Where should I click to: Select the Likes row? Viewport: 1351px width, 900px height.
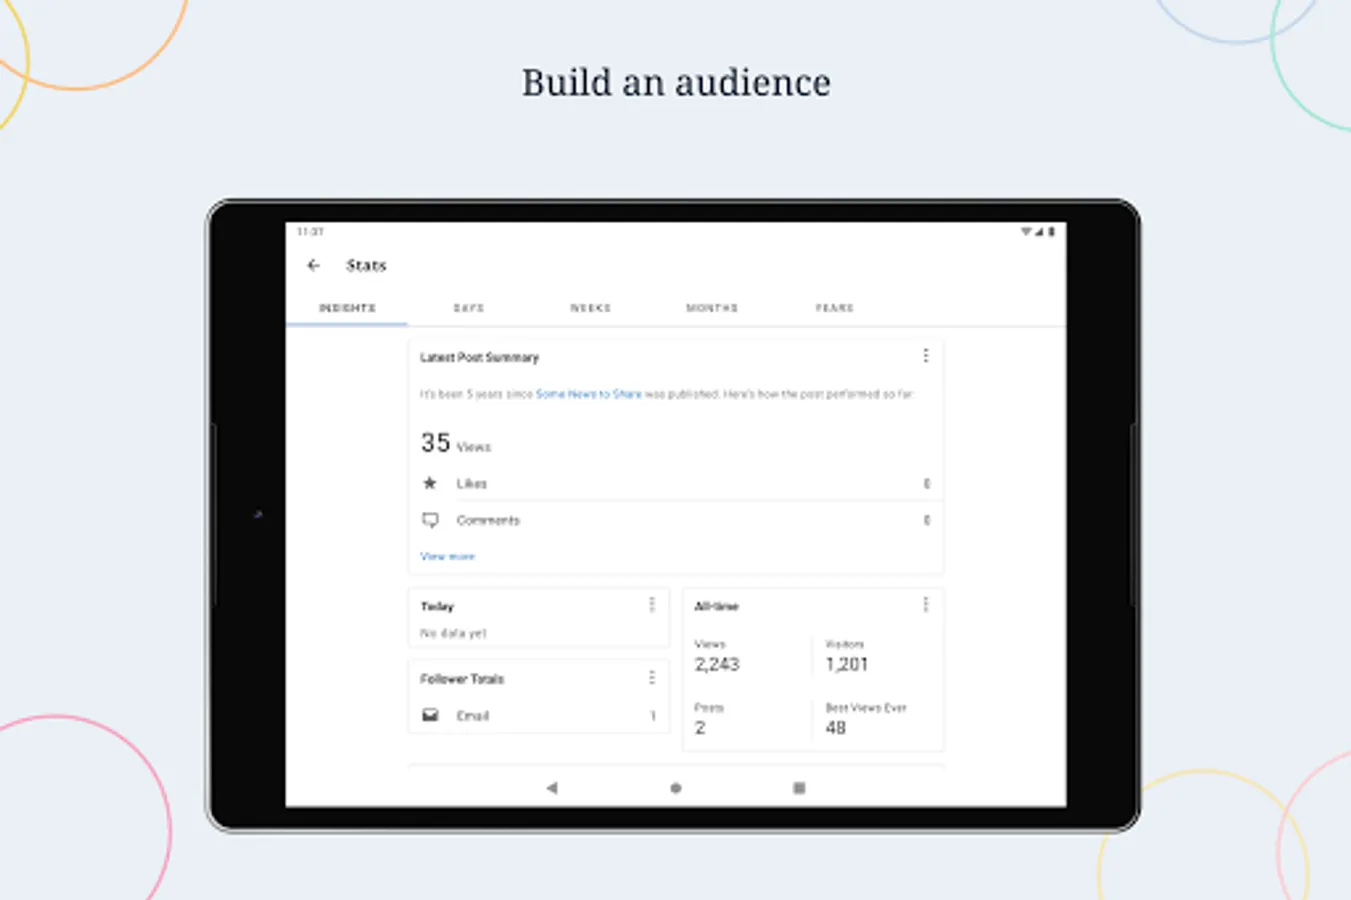(x=676, y=483)
